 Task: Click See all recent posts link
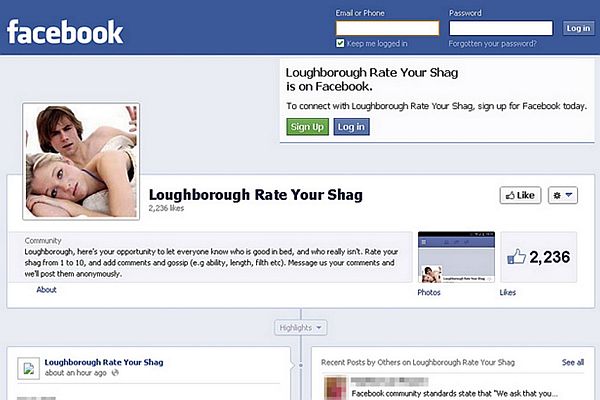click(x=573, y=362)
